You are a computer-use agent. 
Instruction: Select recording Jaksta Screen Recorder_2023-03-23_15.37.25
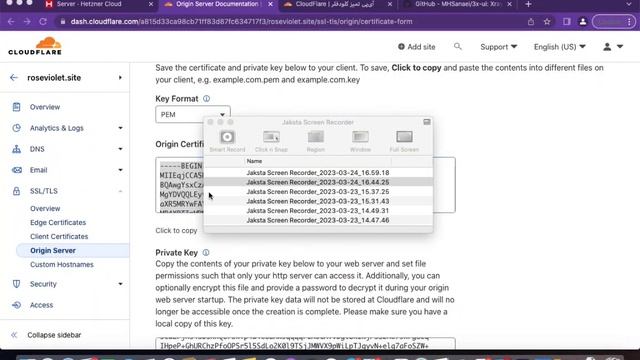pyautogui.click(x=318, y=191)
